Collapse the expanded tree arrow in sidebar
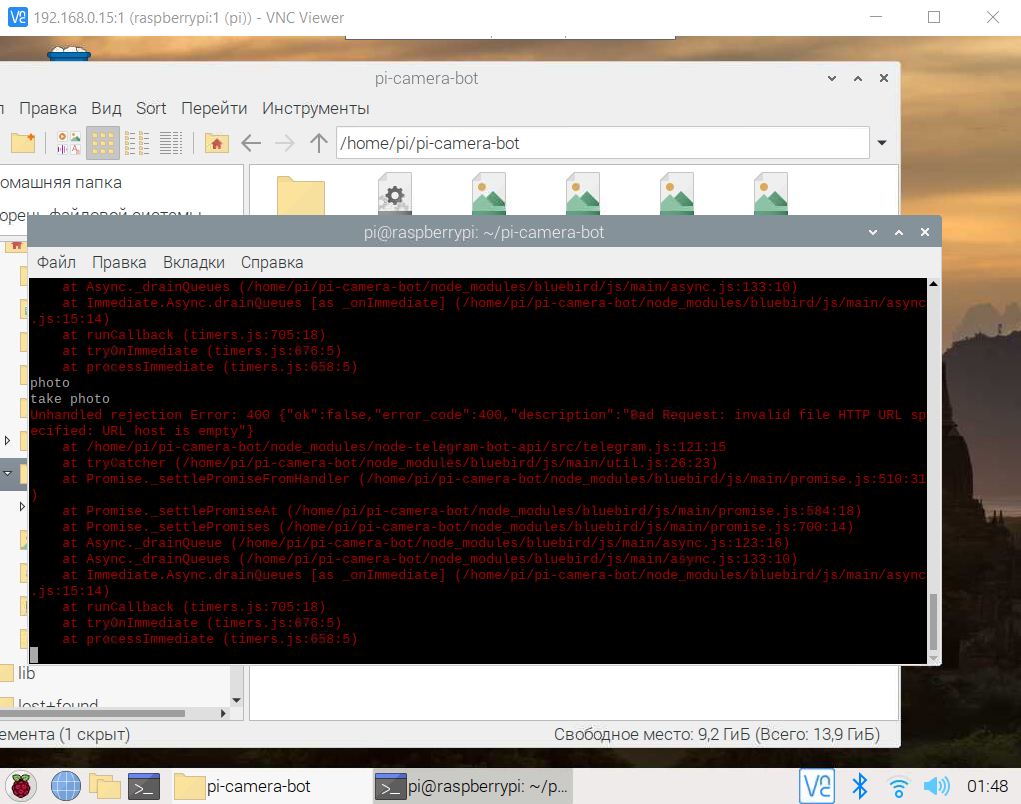 point(7,473)
